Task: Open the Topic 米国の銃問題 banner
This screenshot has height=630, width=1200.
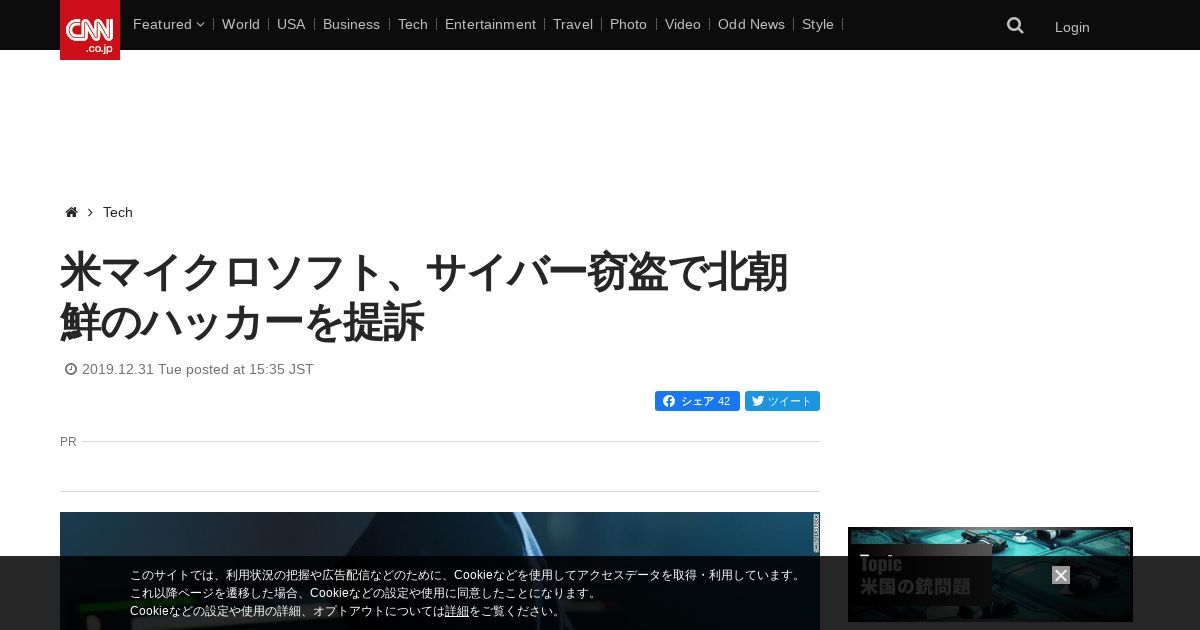Action: pyautogui.click(x=990, y=574)
